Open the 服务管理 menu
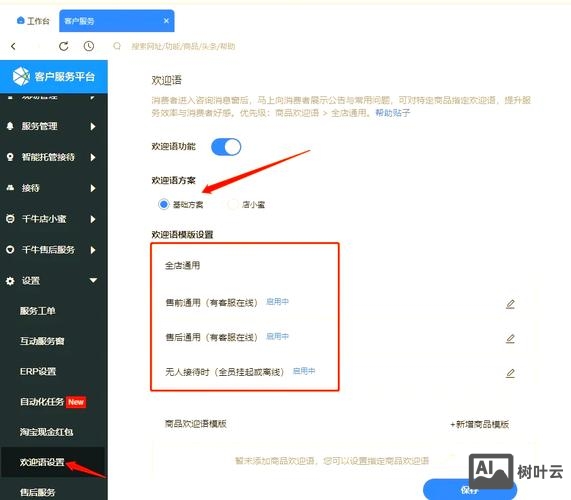Viewport: 571px width, 500px height. 39,126
